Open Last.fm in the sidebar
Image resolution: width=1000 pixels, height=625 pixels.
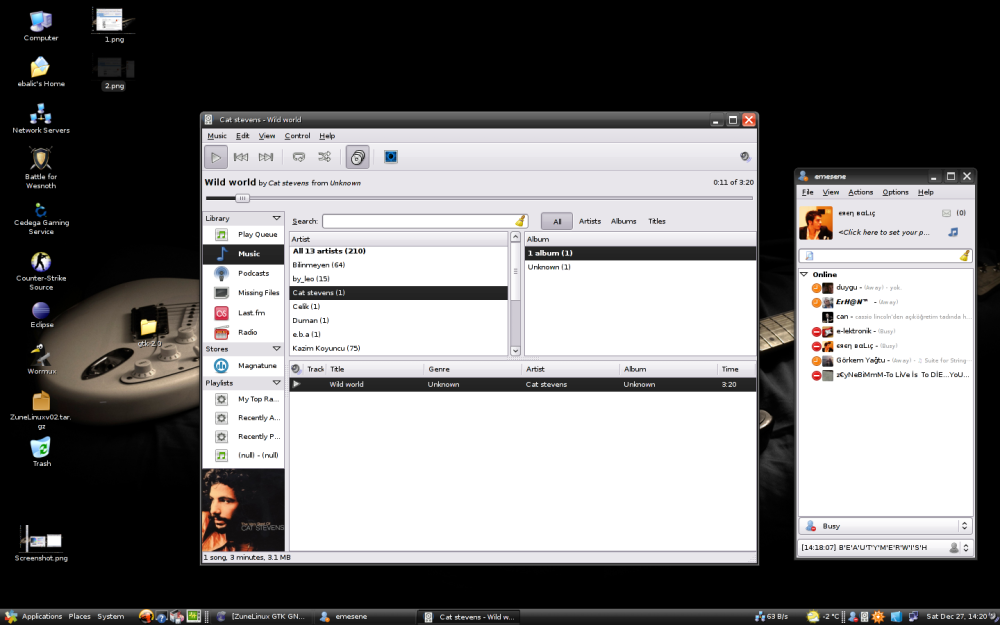243,313
